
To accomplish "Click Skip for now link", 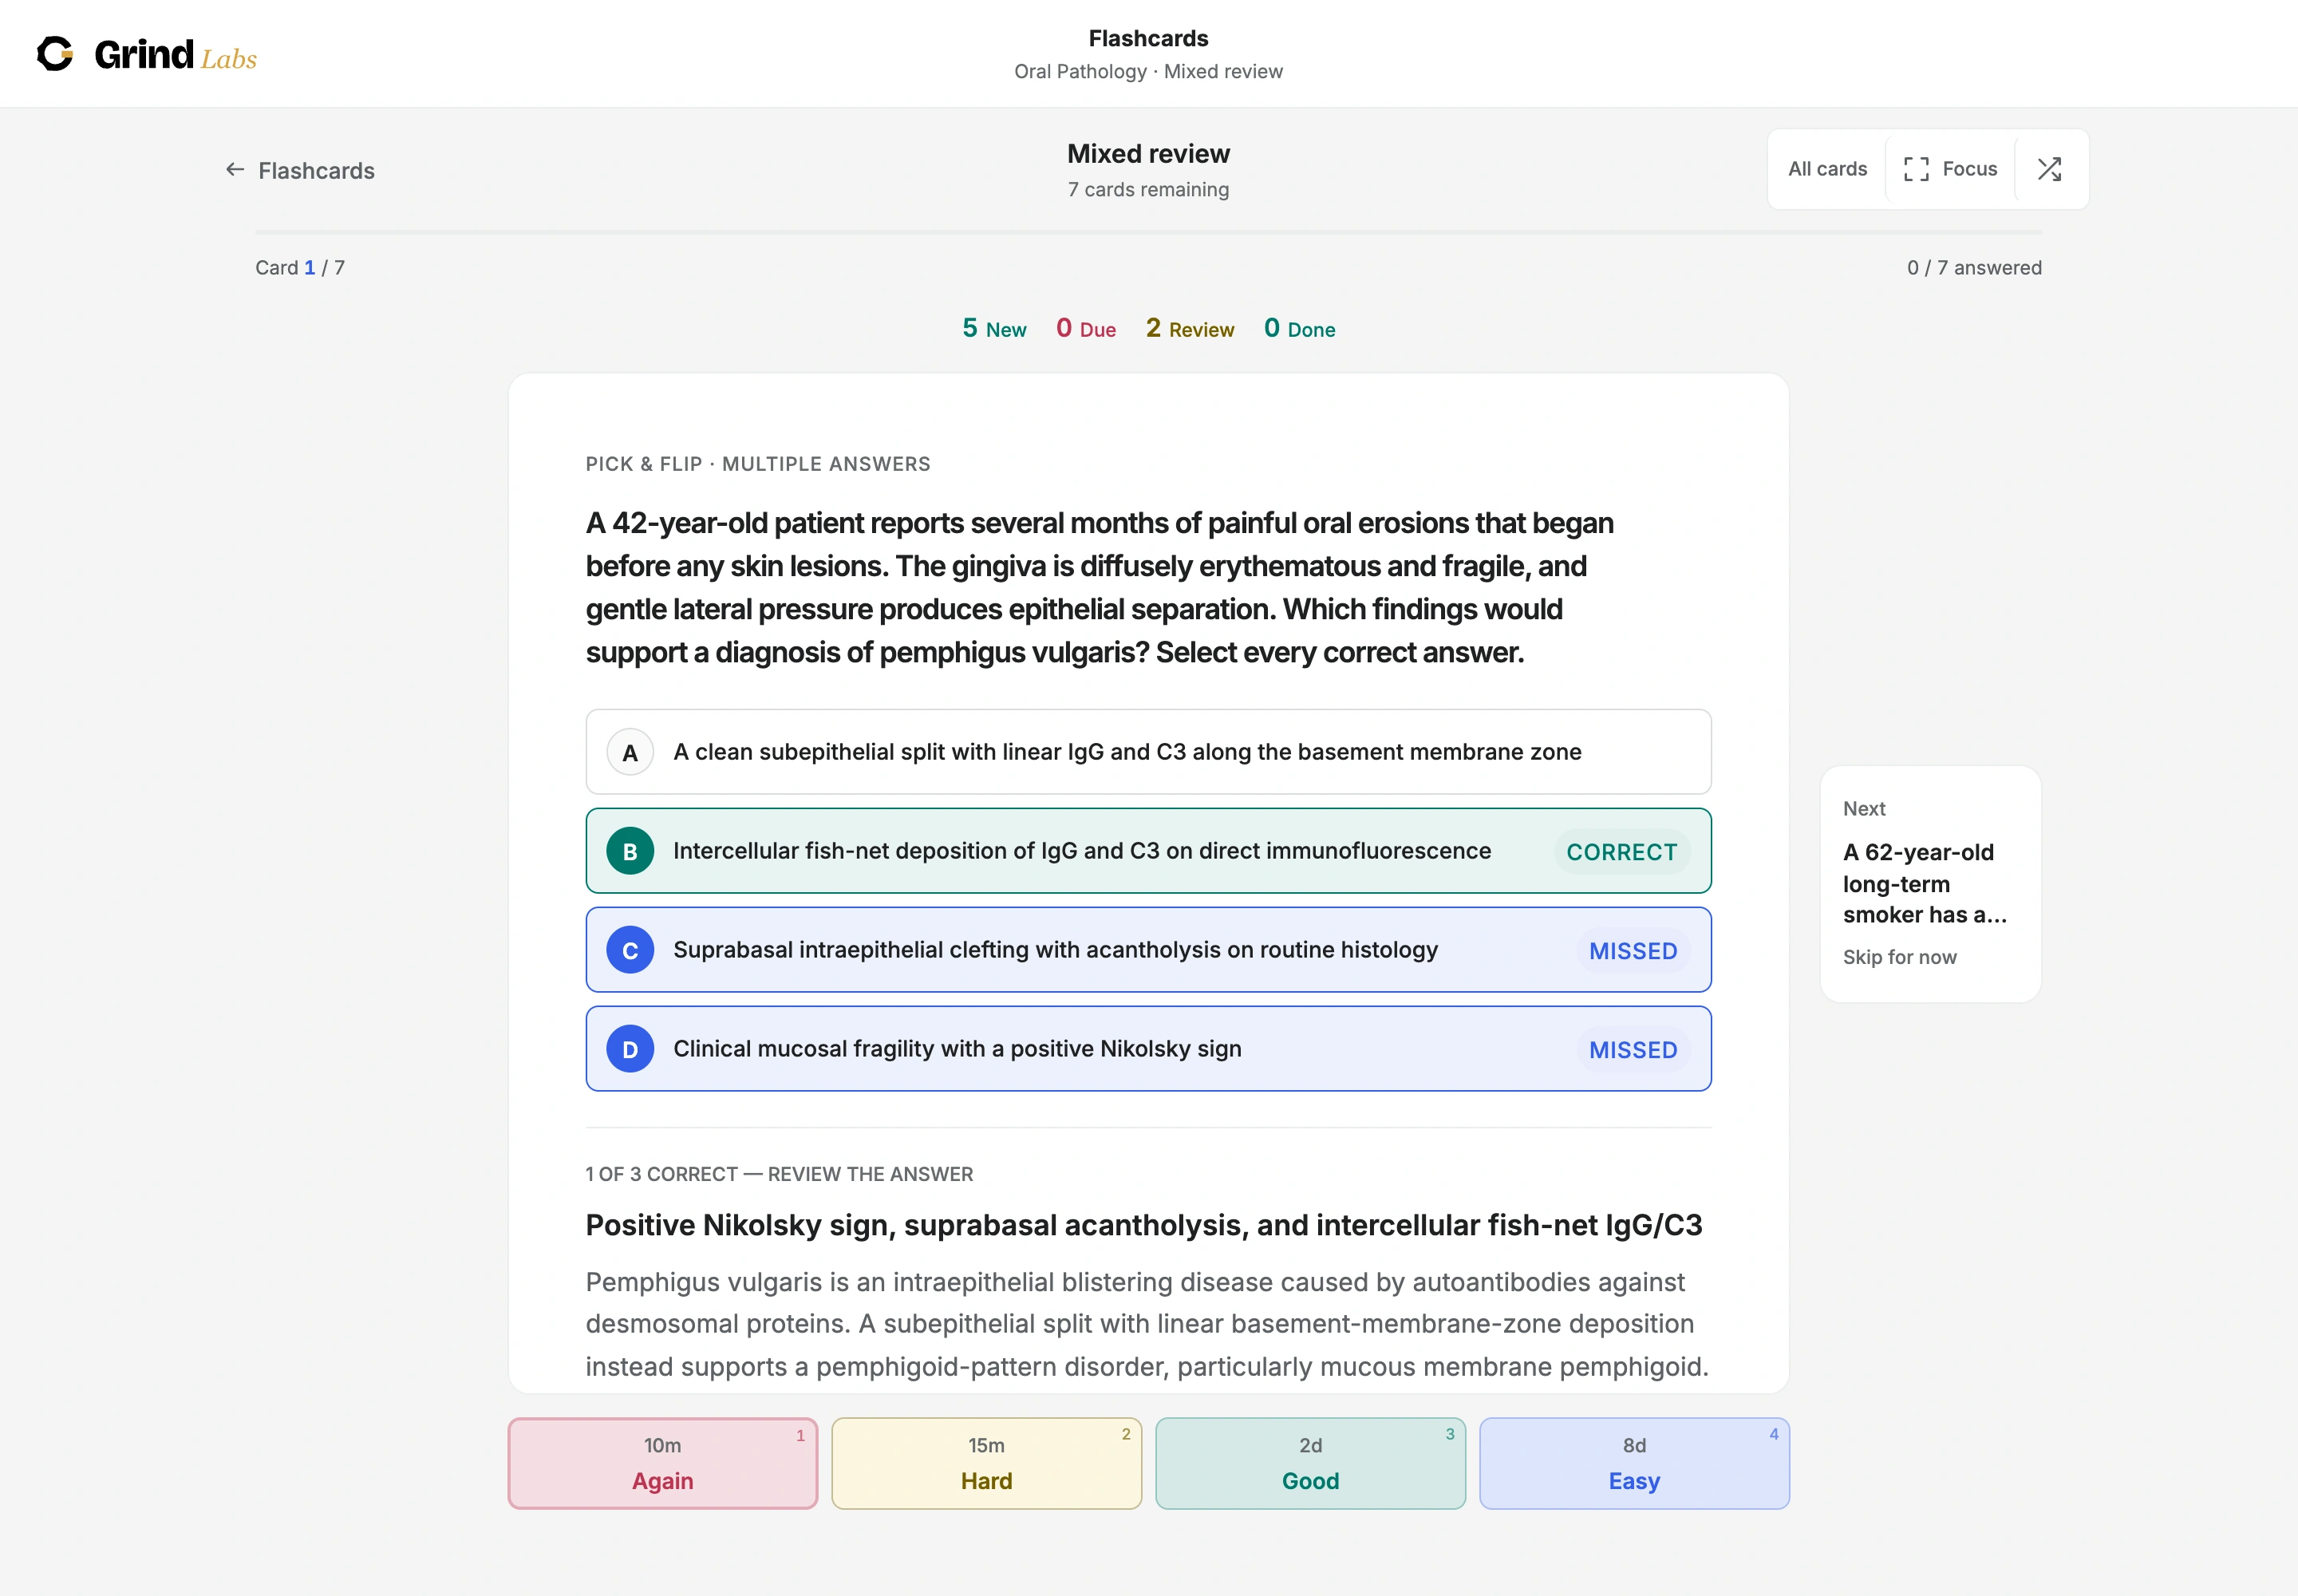I will tap(1899, 957).
